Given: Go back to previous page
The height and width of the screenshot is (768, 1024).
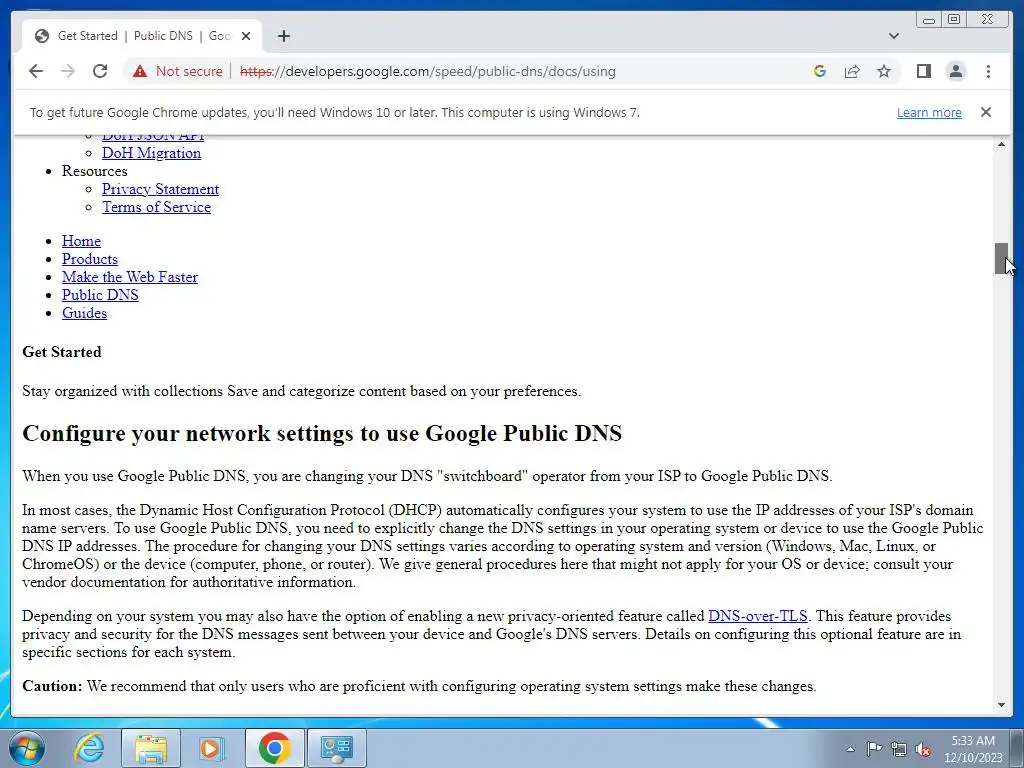Looking at the screenshot, I should click(x=36, y=71).
